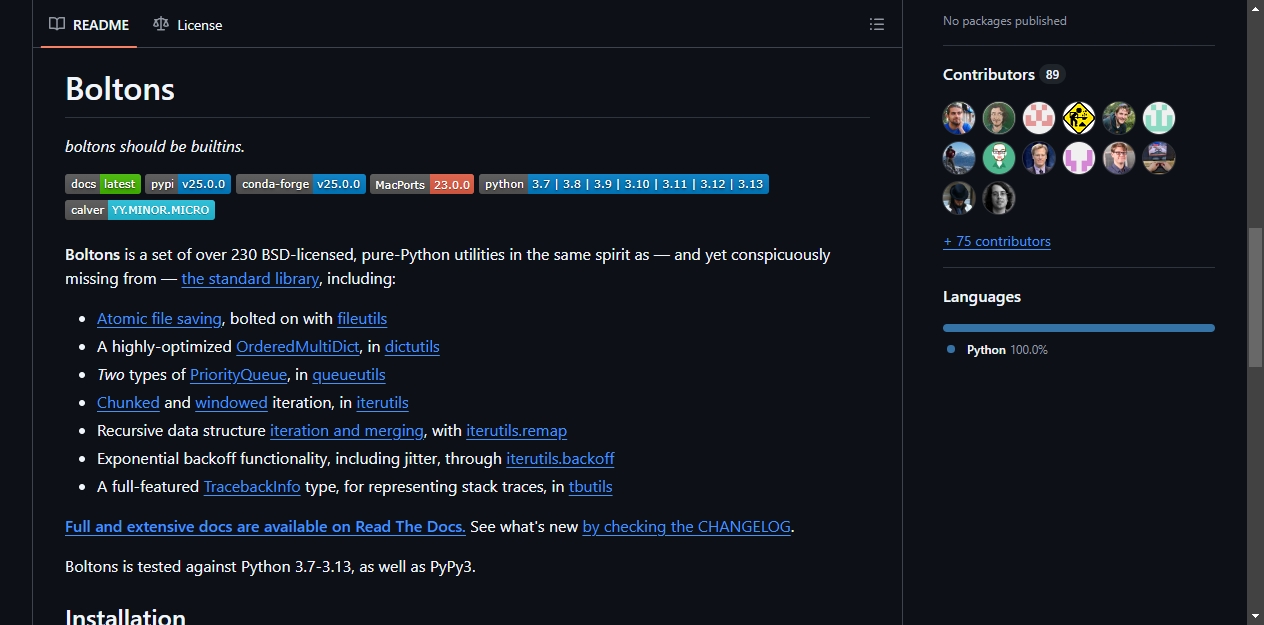This screenshot has height=625, width=1264.
Task: Open the Chunked link
Action: pyautogui.click(x=128, y=403)
